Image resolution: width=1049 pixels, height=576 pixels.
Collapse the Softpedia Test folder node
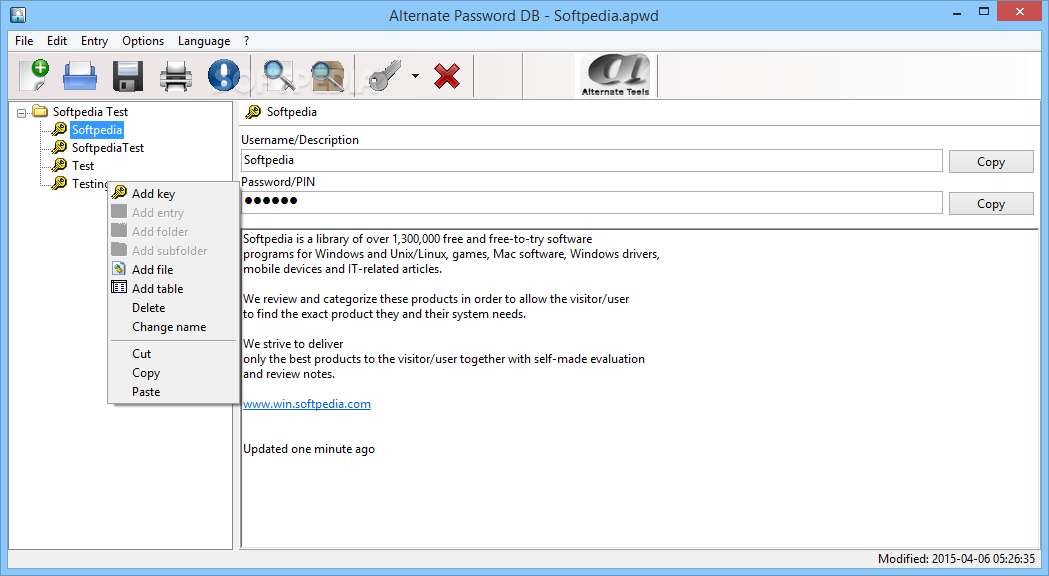click(x=21, y=113)
